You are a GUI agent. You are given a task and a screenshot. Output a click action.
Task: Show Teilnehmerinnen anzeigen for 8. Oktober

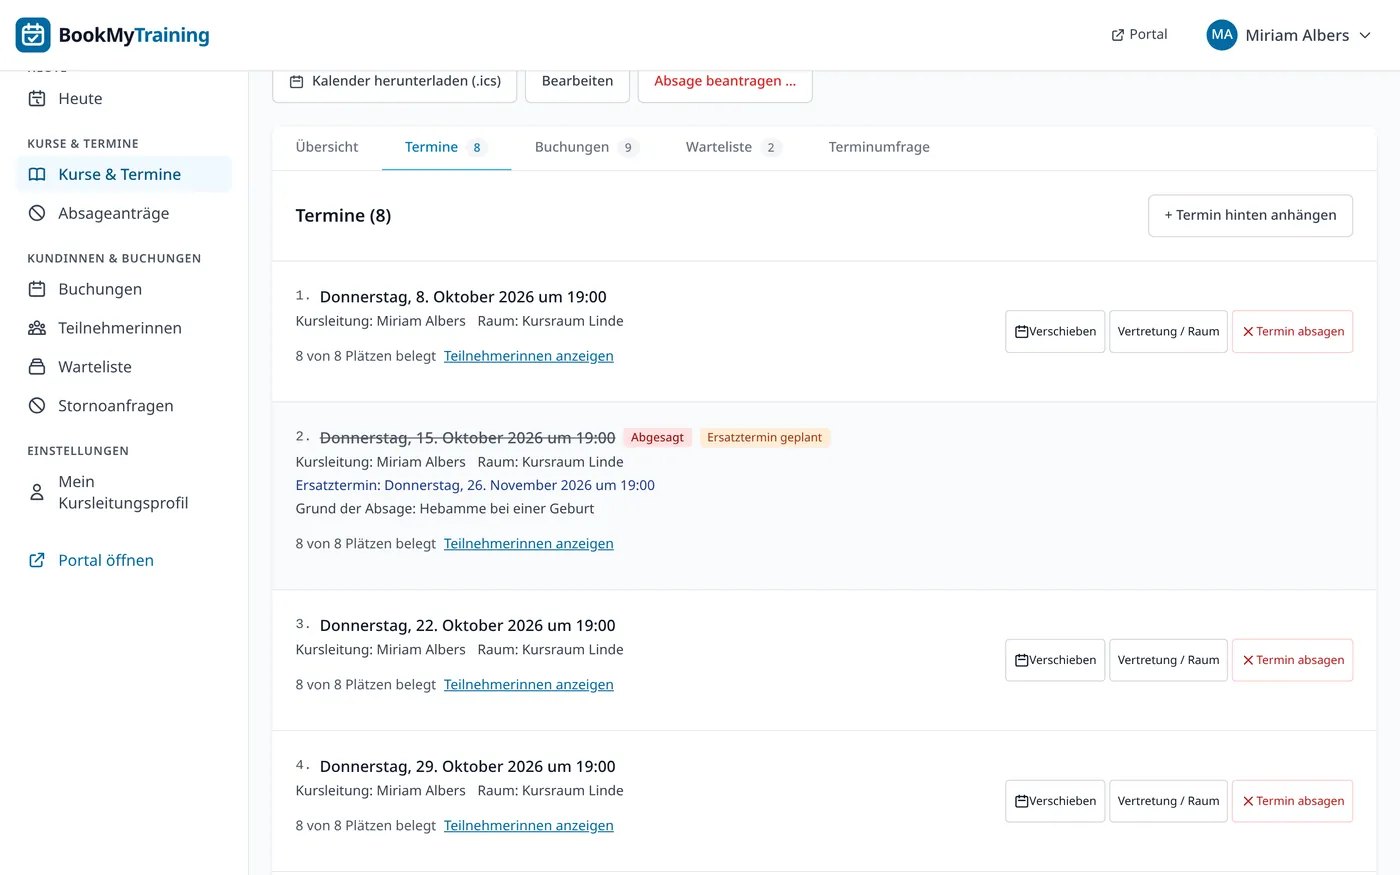(529, 356)
